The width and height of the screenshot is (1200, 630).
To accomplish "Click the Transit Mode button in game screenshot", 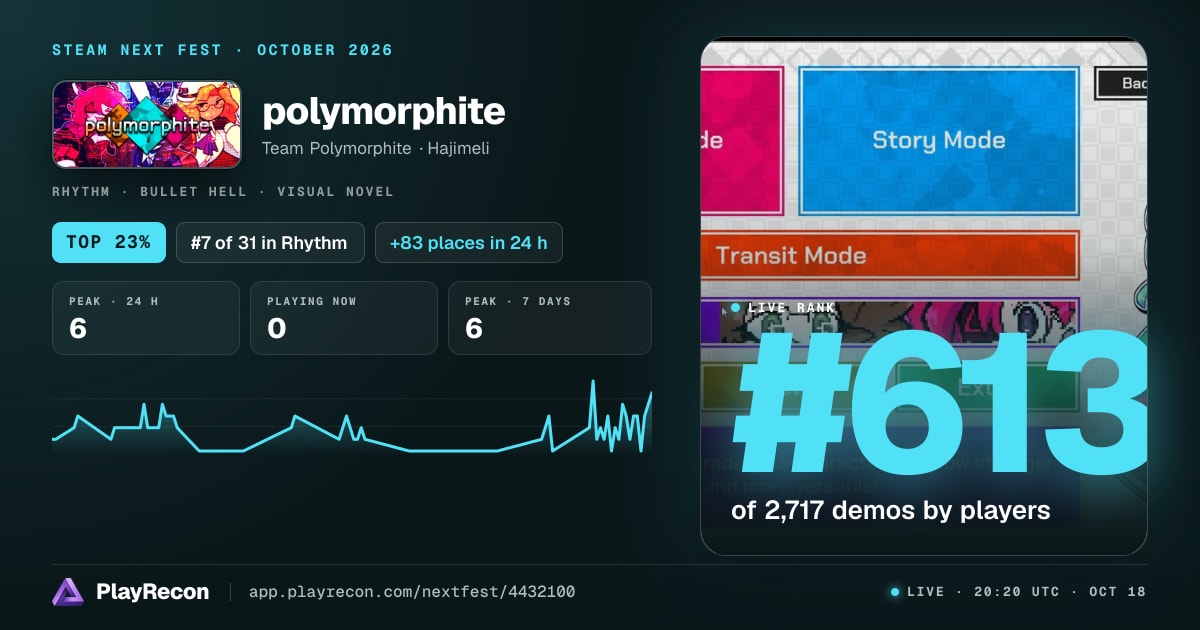I will [890, 255].
